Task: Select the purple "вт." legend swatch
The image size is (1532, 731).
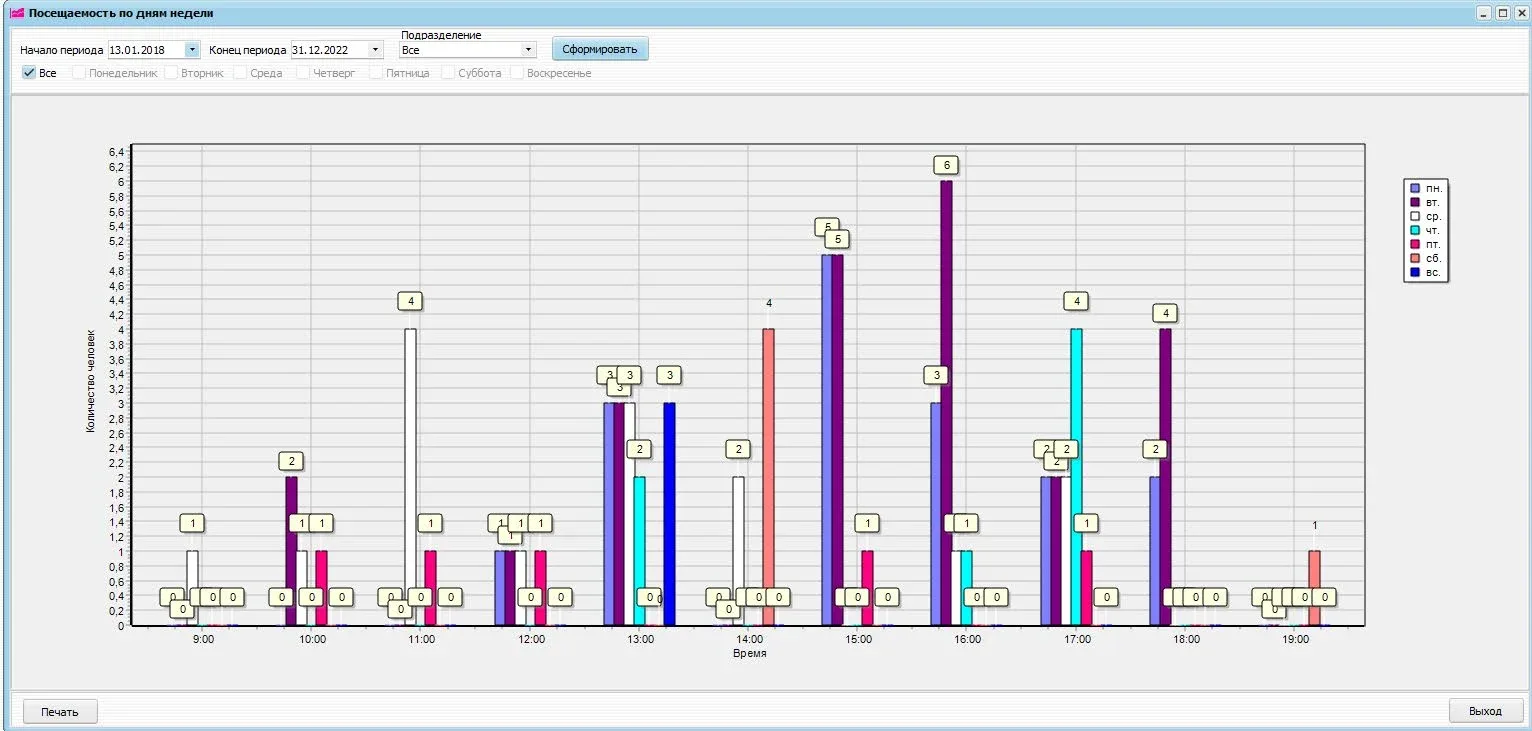Action: [x=1415, y=202]
